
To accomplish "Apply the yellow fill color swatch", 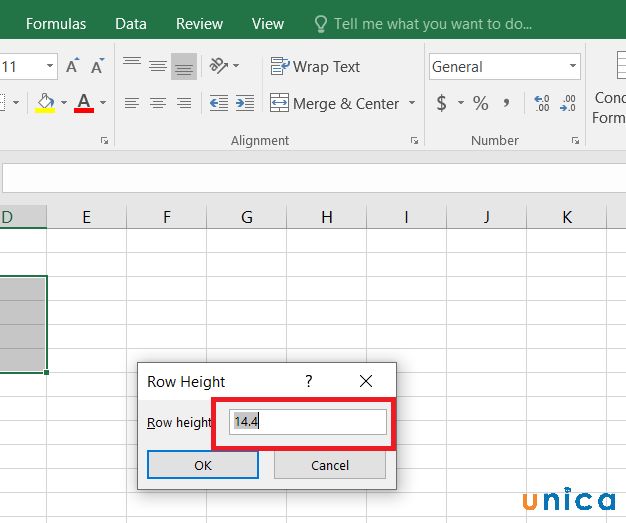I will pos(45,103).
